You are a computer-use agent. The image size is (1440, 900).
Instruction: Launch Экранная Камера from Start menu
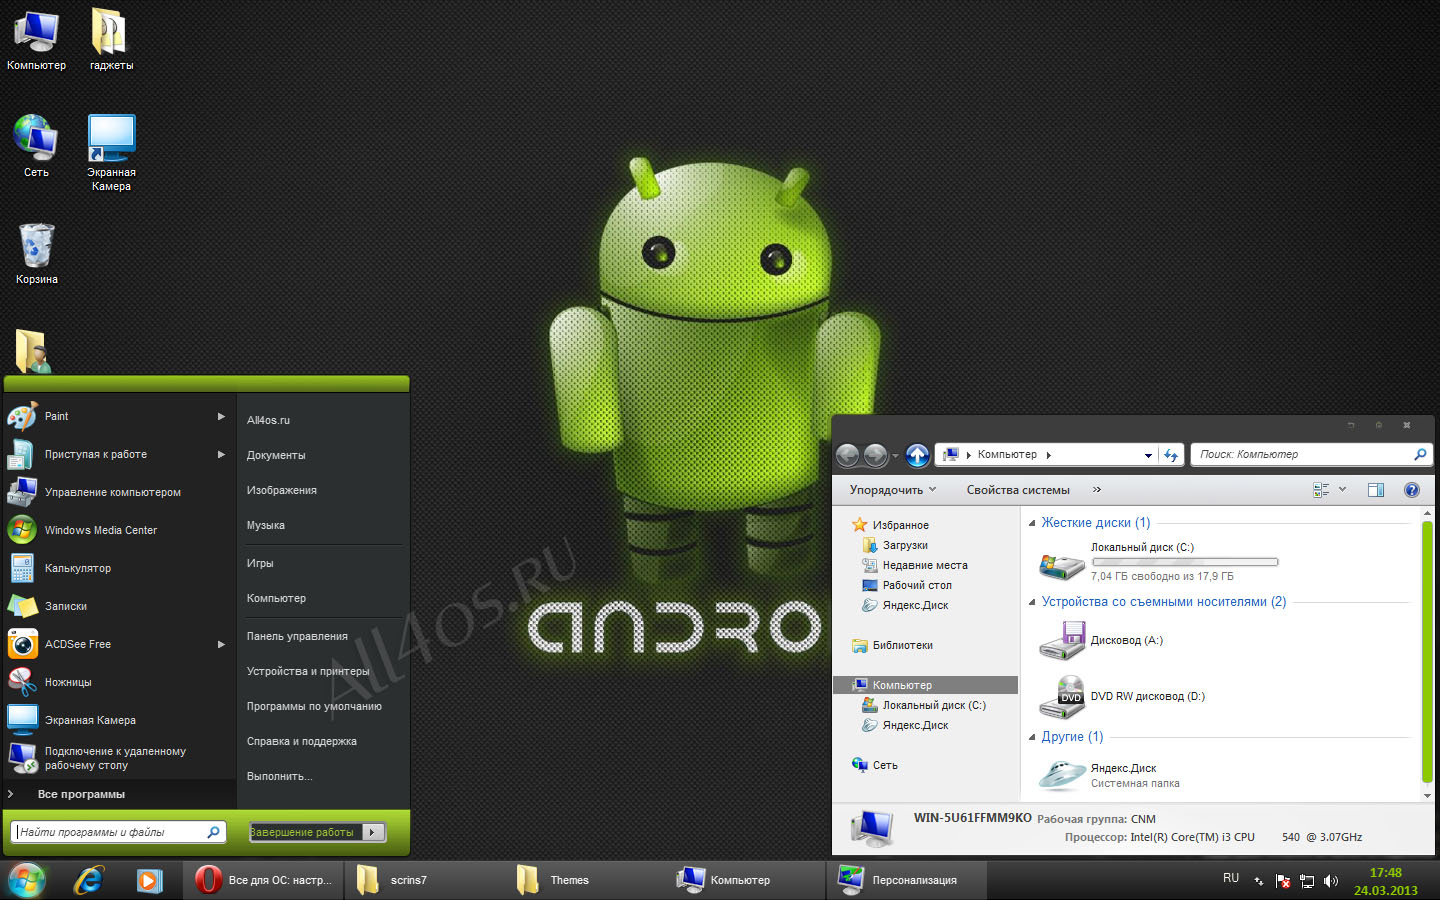tap(118, 720)
